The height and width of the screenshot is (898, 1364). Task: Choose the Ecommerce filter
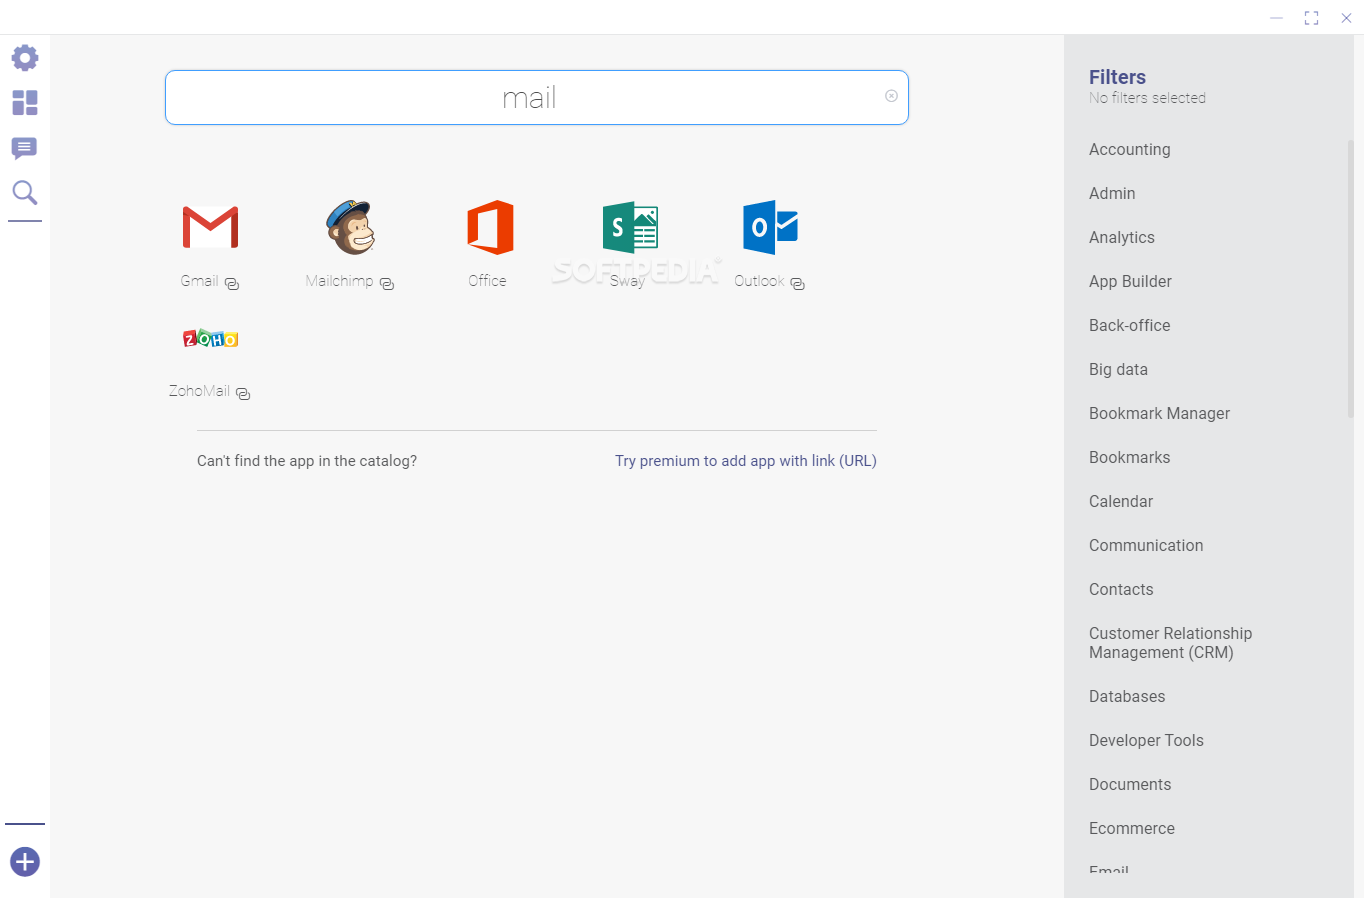pyautogui.click(x=1132, y=828)
